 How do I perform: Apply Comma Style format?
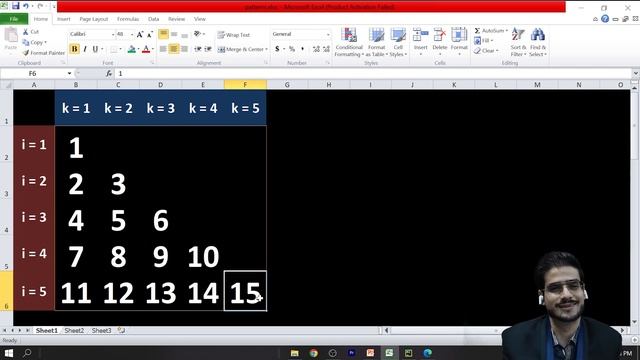302,49
